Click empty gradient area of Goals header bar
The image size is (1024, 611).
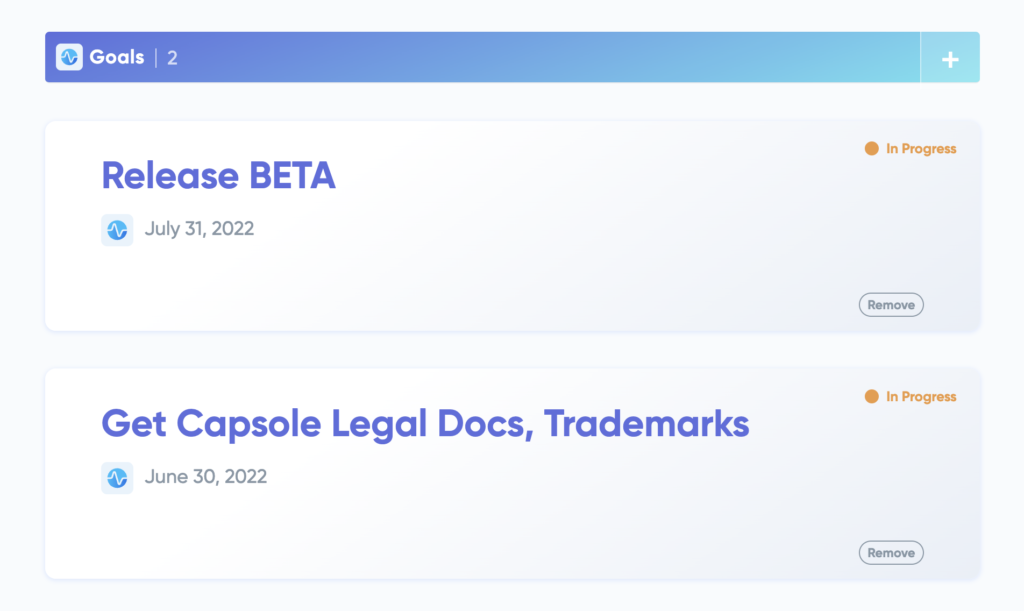[x=550, y=57]
